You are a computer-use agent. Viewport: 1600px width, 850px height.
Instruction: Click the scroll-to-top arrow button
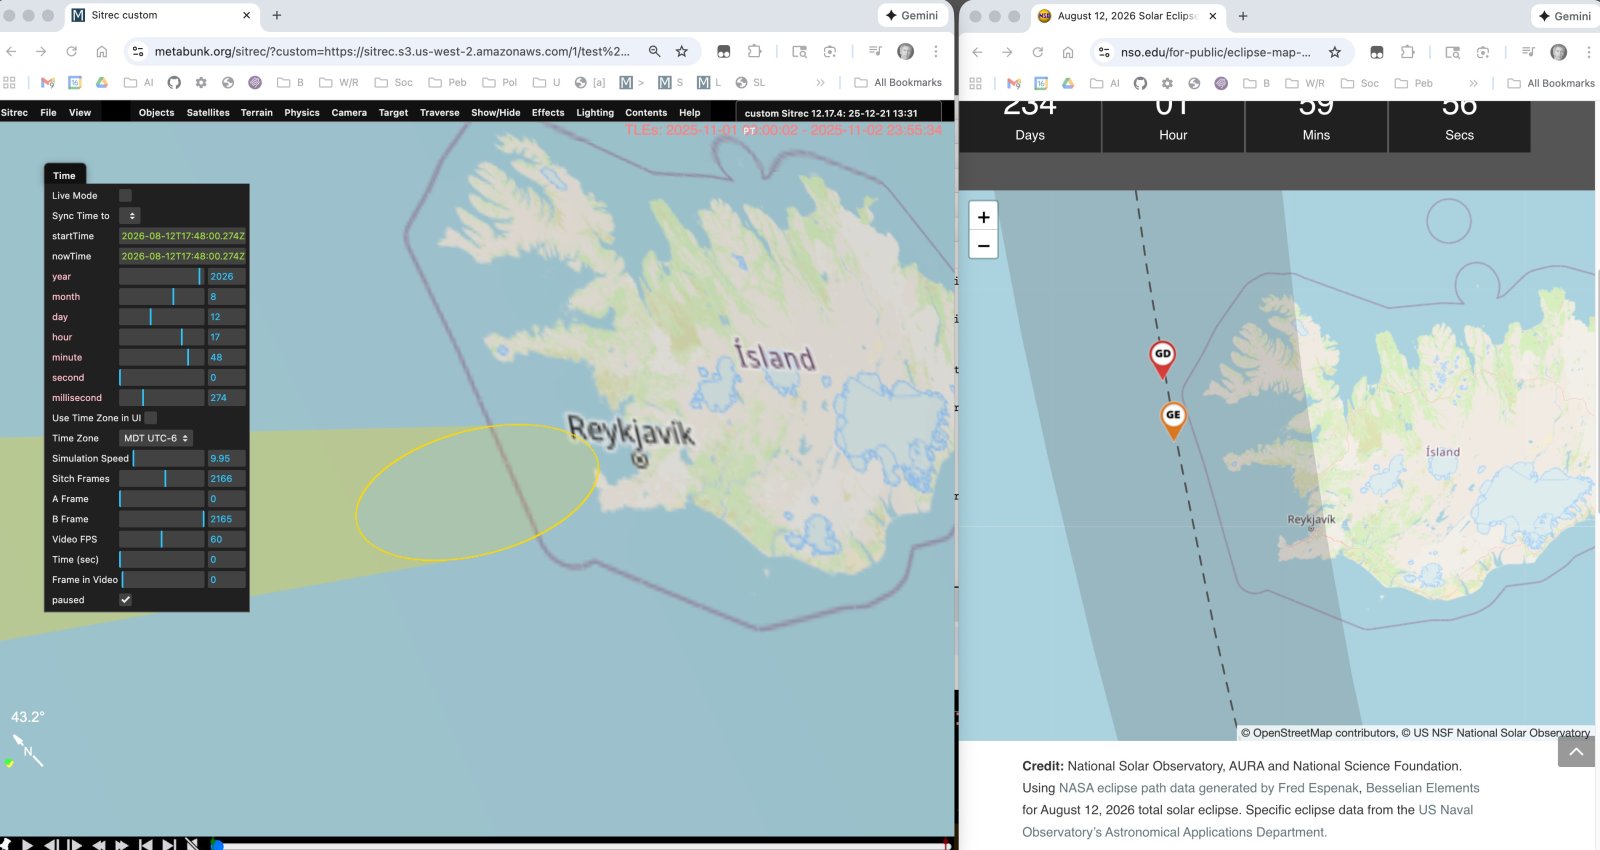pos(1576,752)
